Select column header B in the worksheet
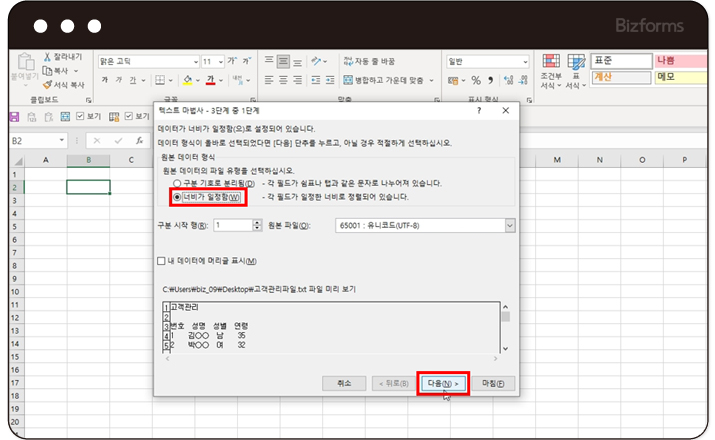This screenshot has width=715, height=440. click(x=88, y=161)
